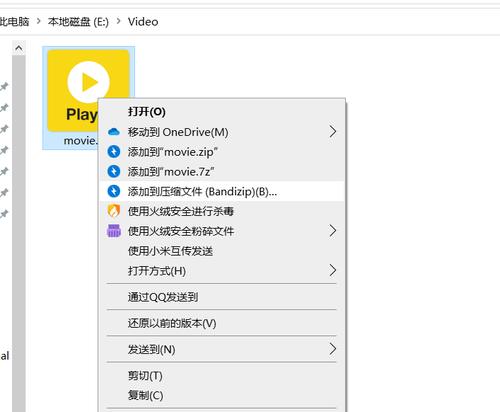This screenshot has width=500, height=412.
Task: Click the topmost pin icon in sidebar
Action: [x=4, y=87]
